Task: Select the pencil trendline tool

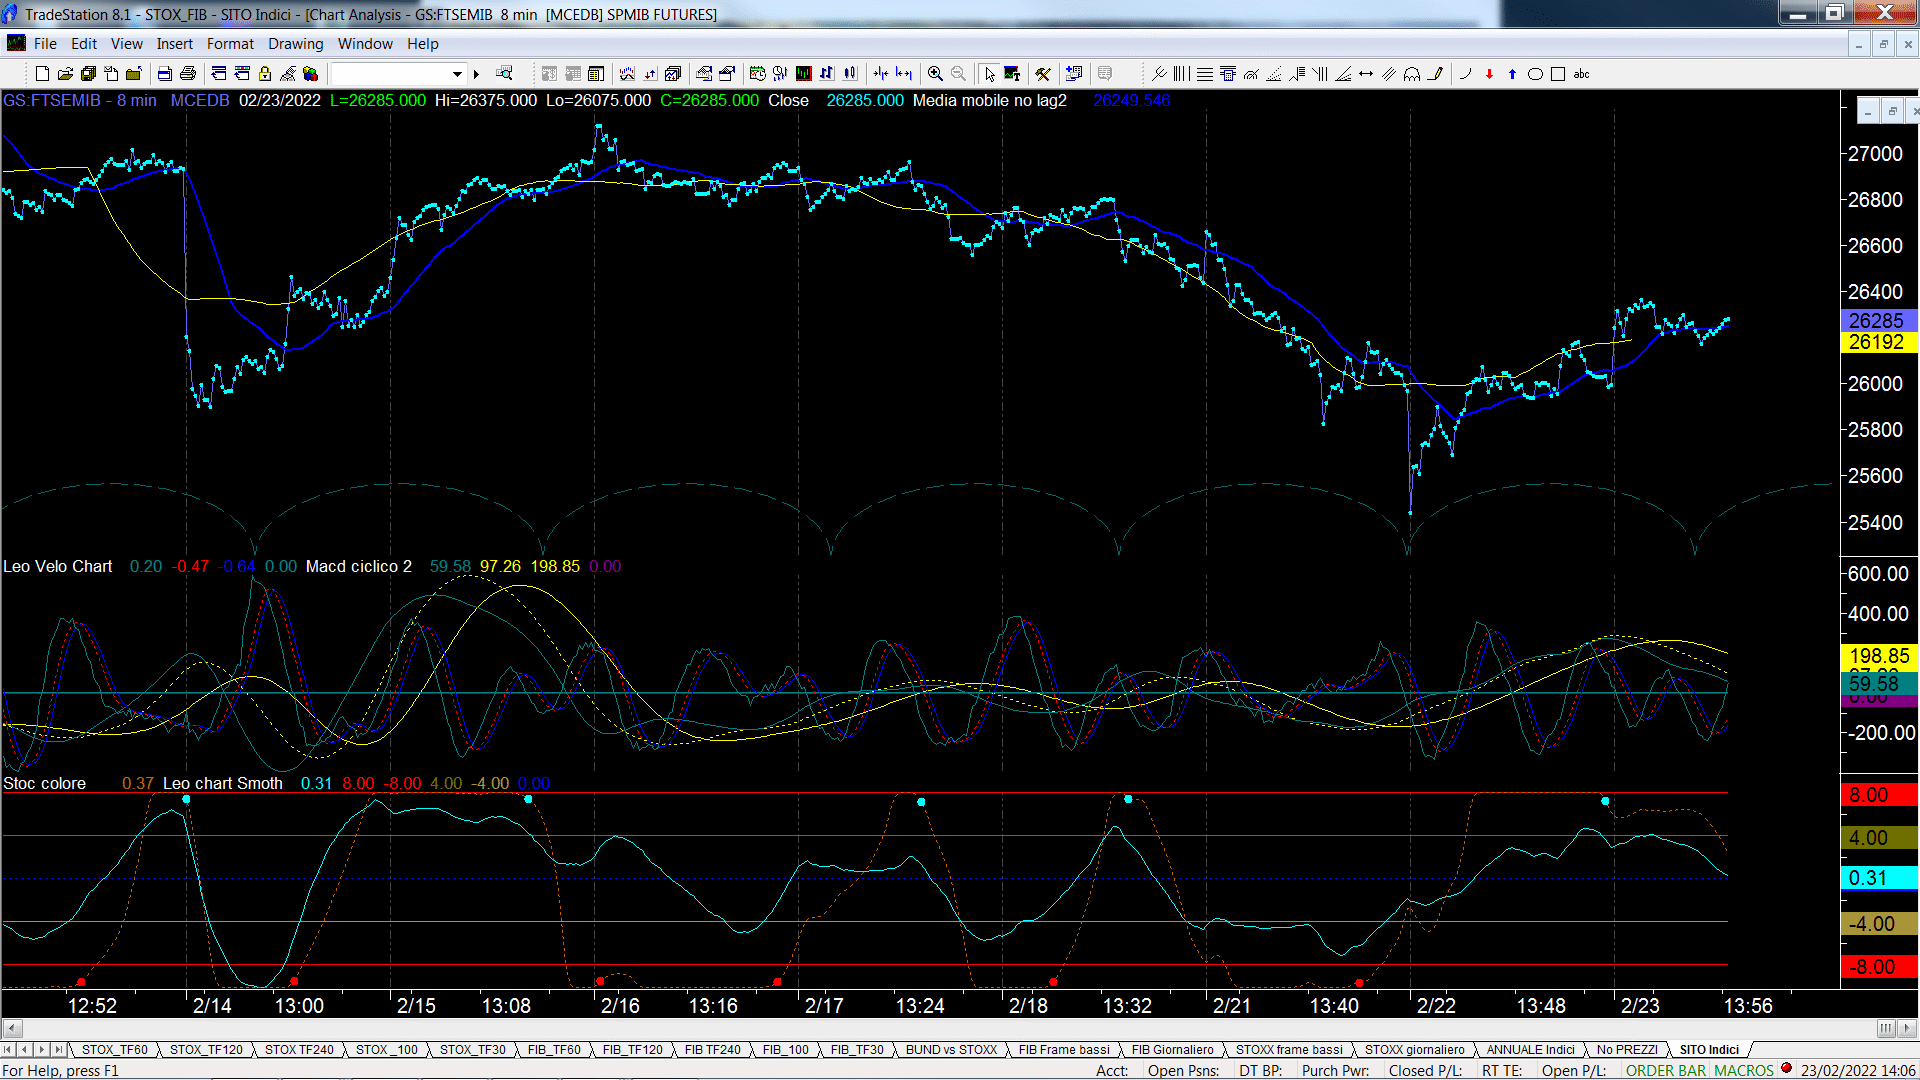Action: 1435,74
